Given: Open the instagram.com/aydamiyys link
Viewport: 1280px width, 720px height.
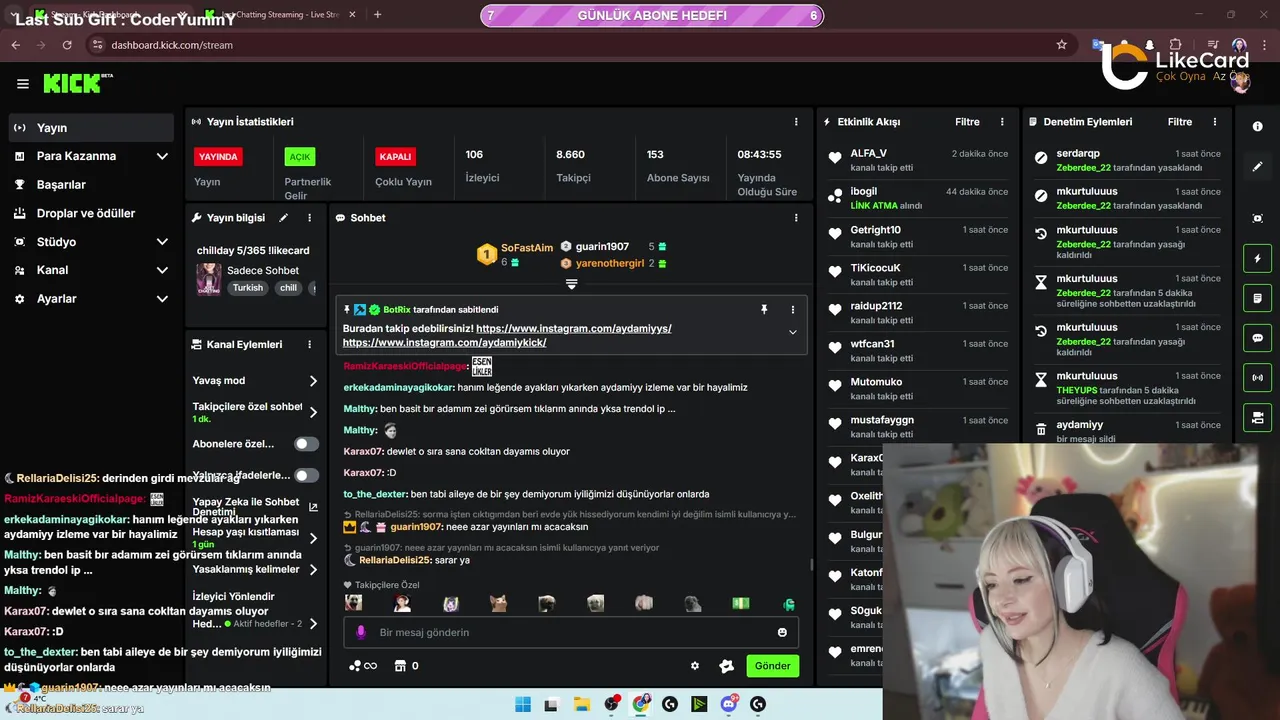Looking at the screenshot, I should pos(574,328).
